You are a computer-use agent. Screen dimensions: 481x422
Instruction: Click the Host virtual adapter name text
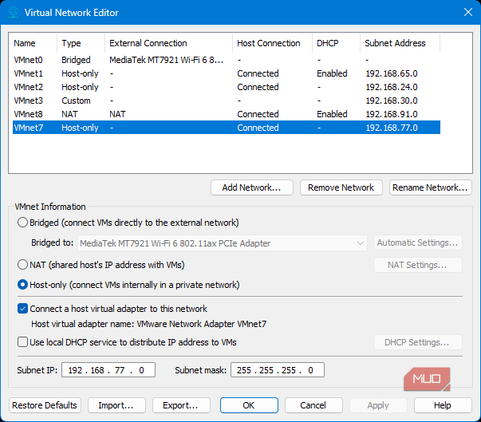pyautogui.click(x=149, y=324)
